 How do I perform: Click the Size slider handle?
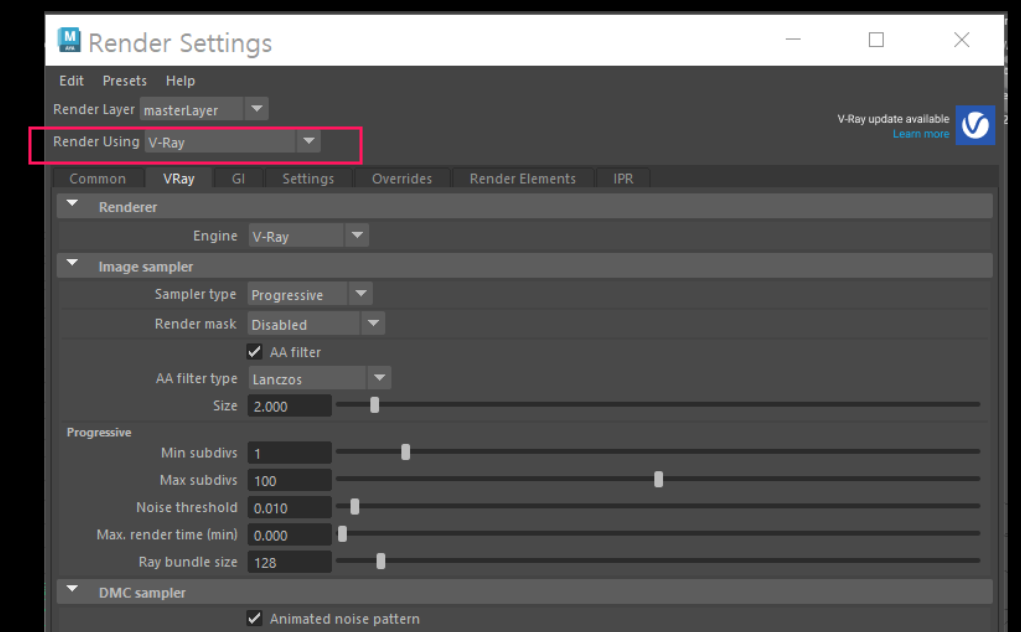click(x=374, y=405)
